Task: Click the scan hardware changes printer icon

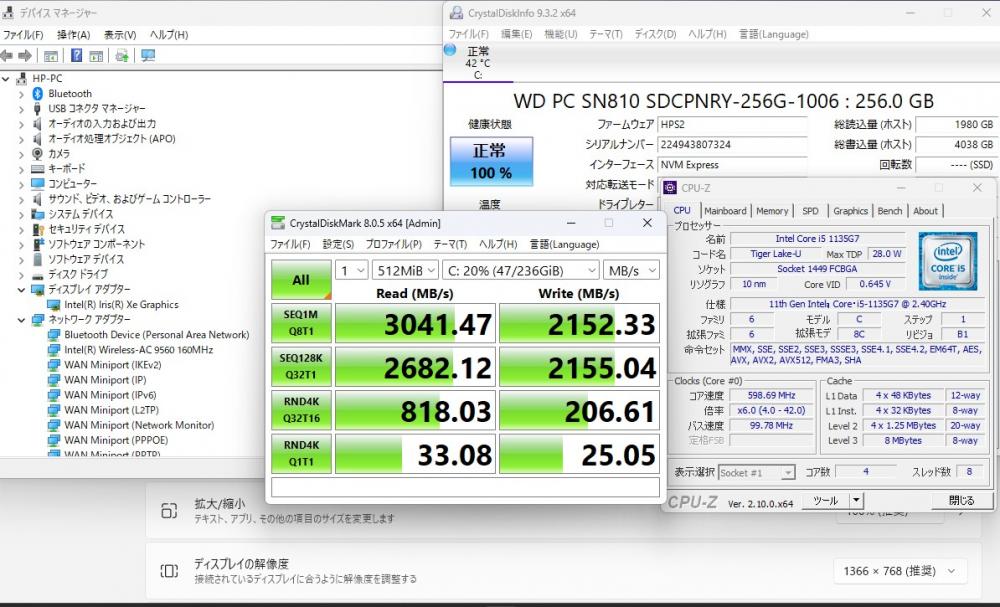Action: pos(122,55)
